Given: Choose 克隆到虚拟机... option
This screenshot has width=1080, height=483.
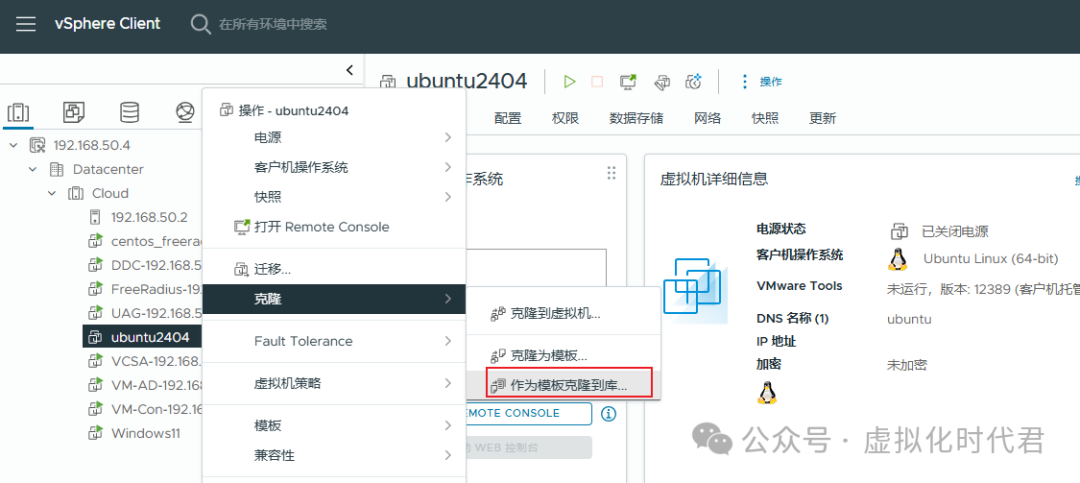Looking at the screenshot, I should click(x=563, y=314).
